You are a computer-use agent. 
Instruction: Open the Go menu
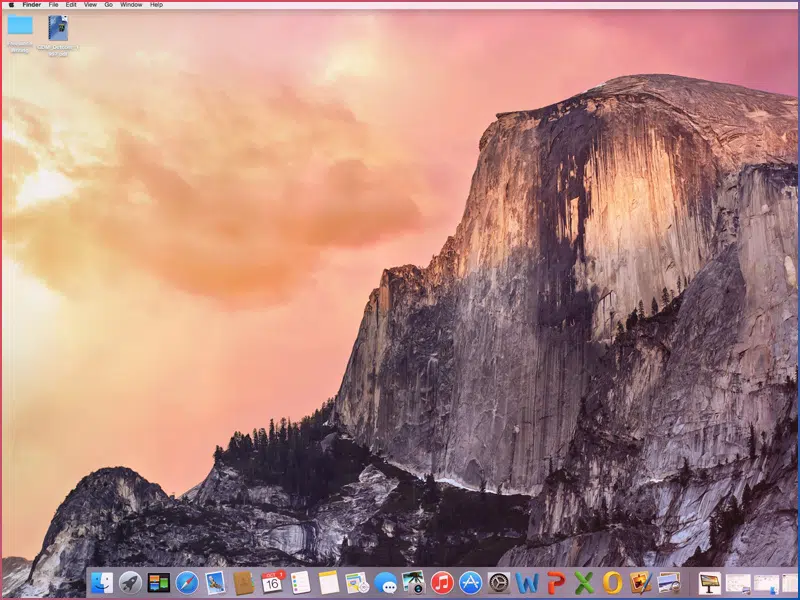[109, 5]
